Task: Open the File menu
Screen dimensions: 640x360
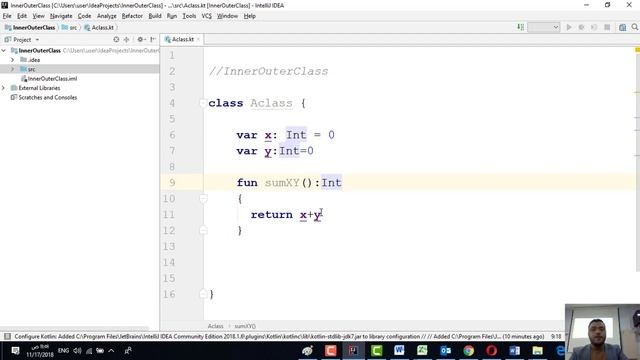Action: 7,16
